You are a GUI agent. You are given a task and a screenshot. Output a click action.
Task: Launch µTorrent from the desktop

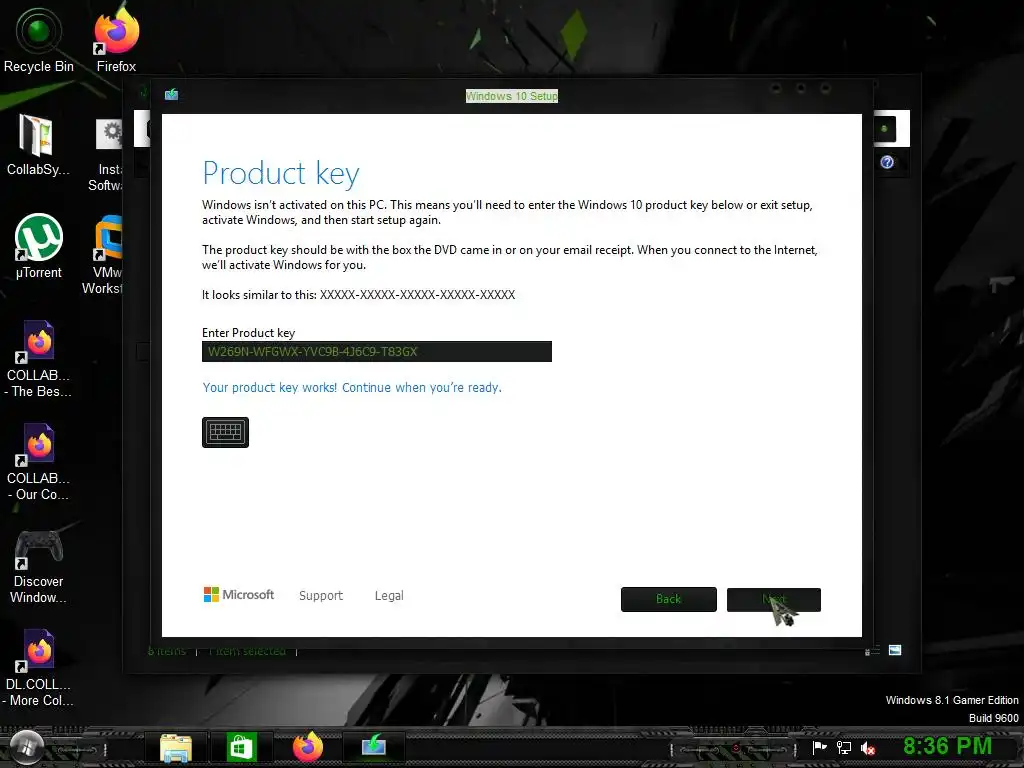click(39, 246)
